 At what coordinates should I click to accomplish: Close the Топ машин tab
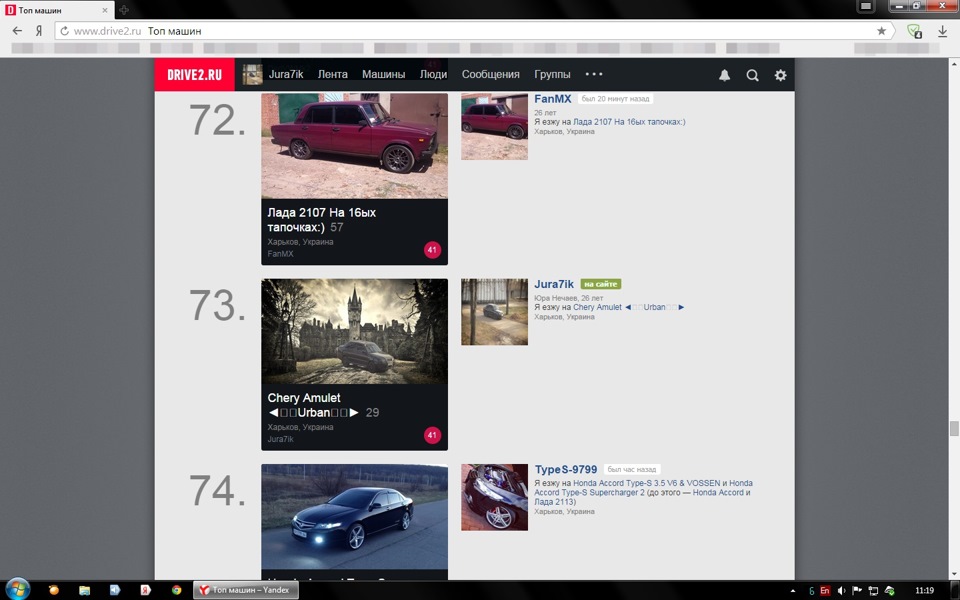(105, 10)
